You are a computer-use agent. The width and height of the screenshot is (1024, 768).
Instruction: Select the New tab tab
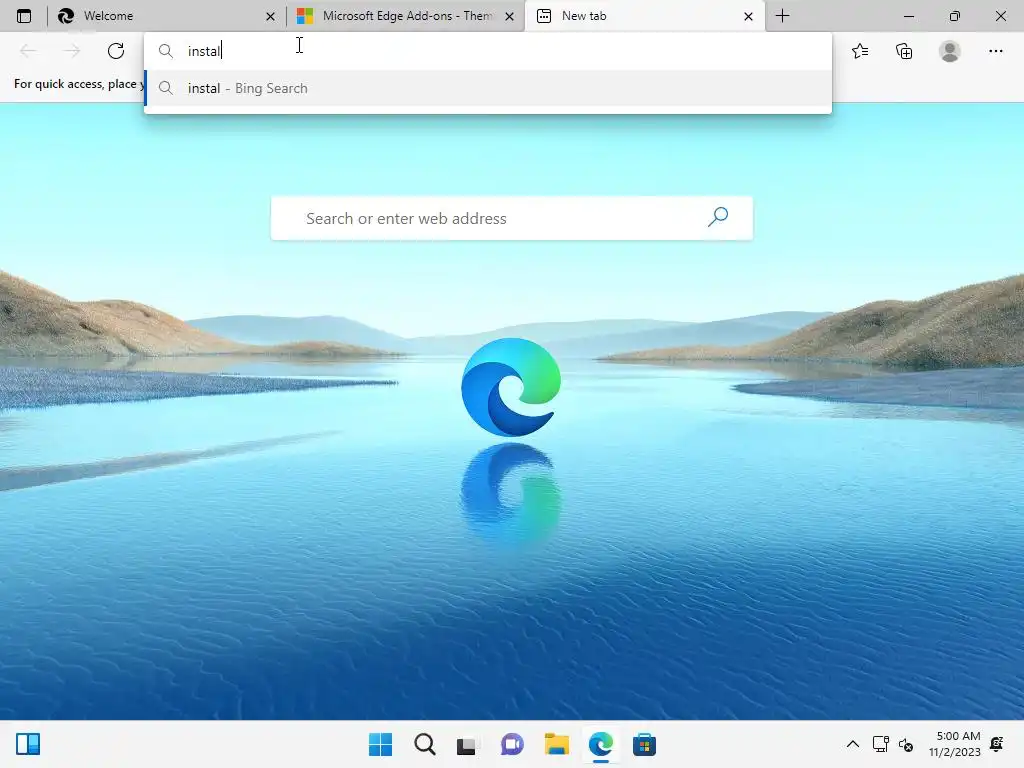coord(644,16)
